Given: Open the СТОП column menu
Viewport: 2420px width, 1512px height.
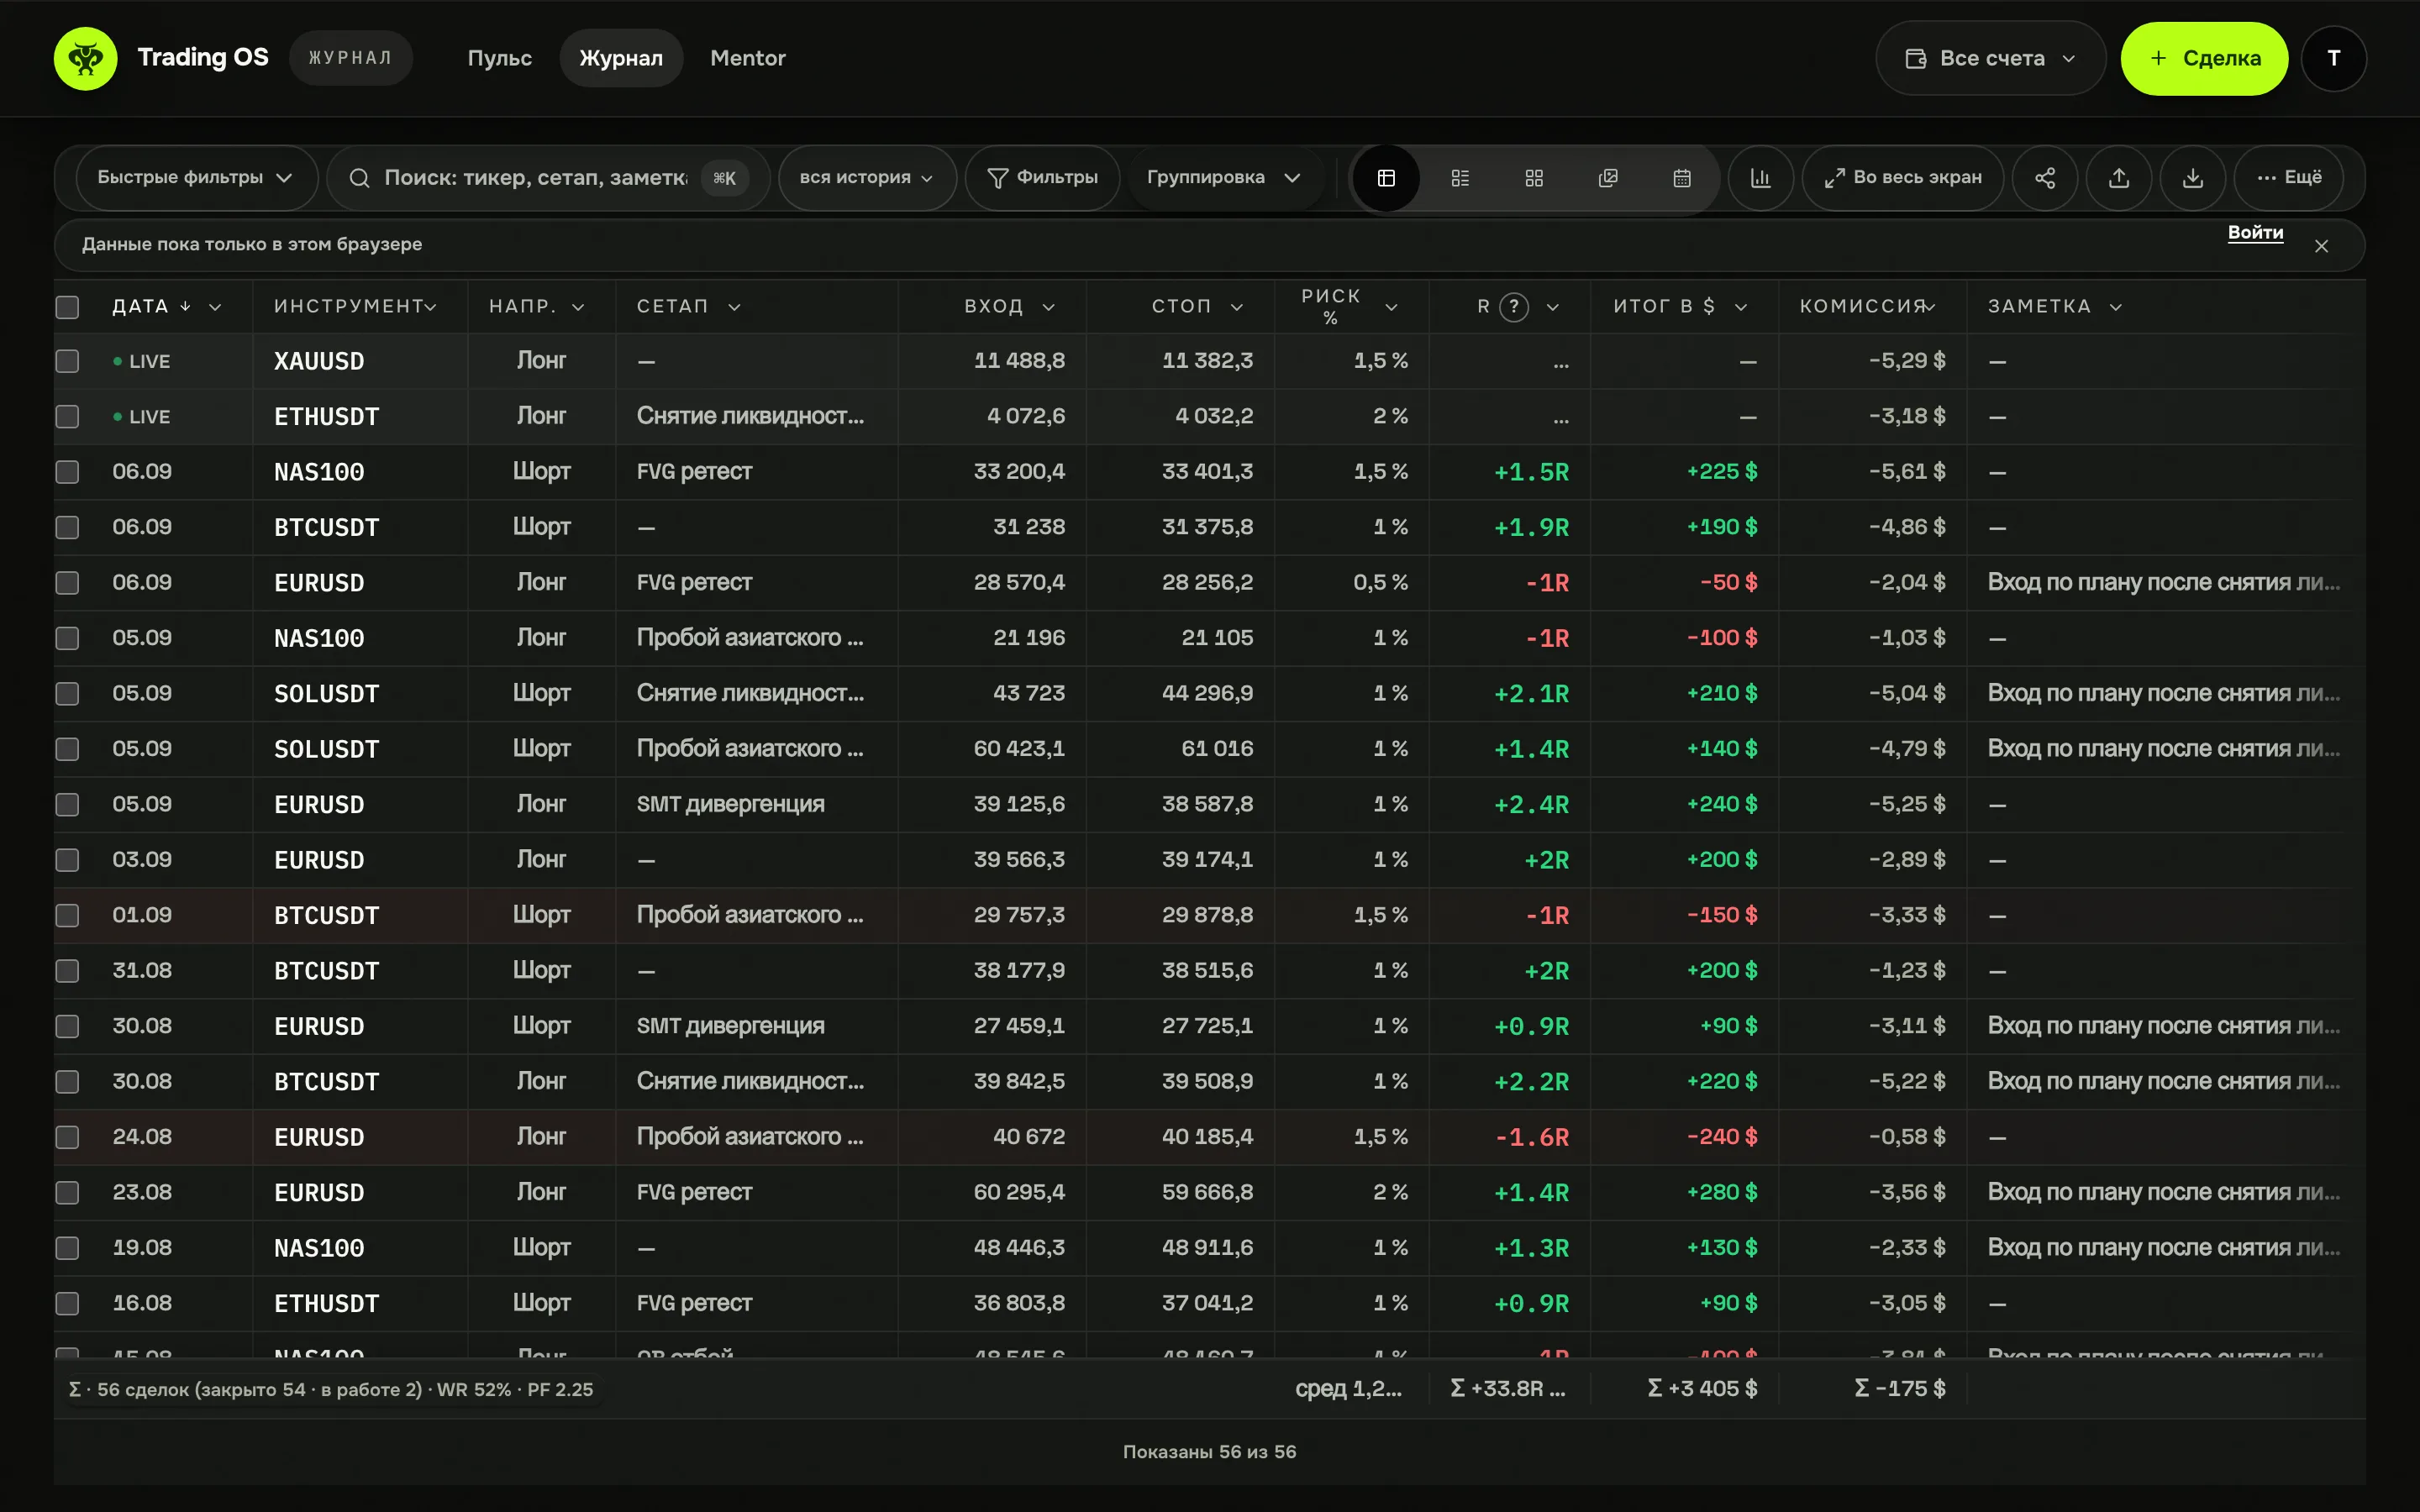Looking at the screenshot, I should point(1237,307).
